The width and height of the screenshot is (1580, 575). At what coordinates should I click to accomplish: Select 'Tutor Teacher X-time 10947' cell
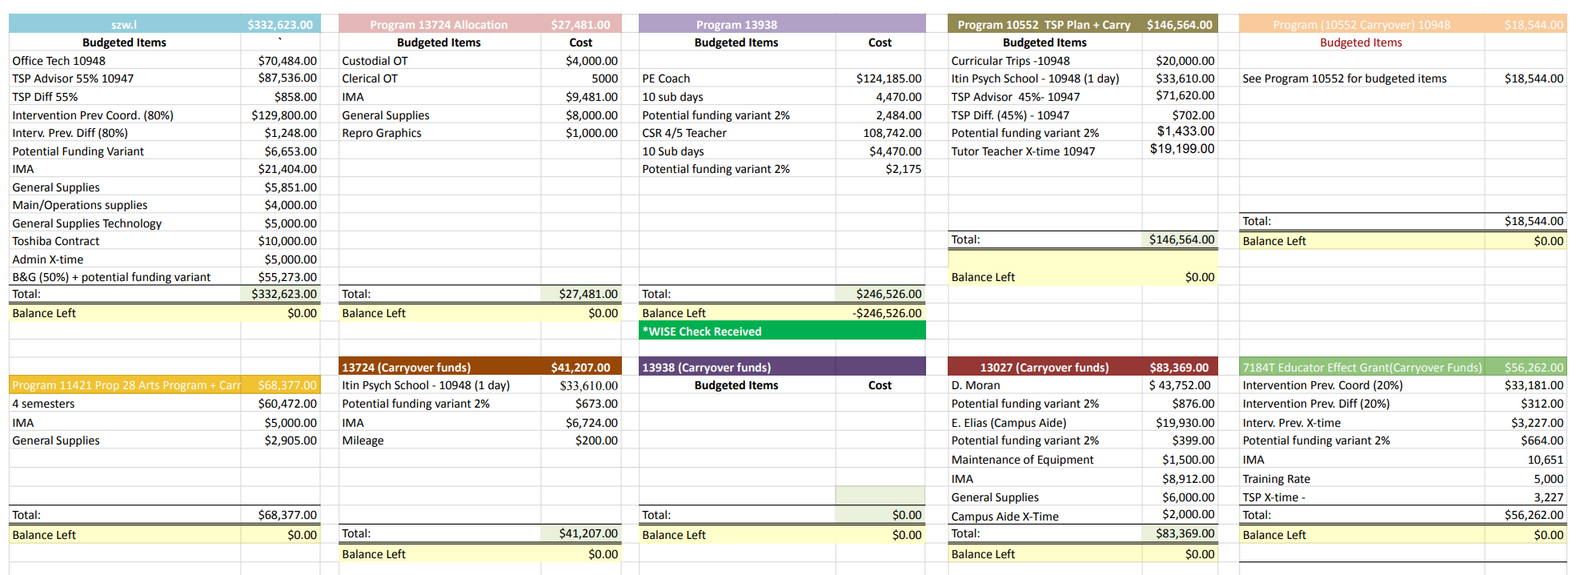pyautogui.click(x=1044, y=151)
